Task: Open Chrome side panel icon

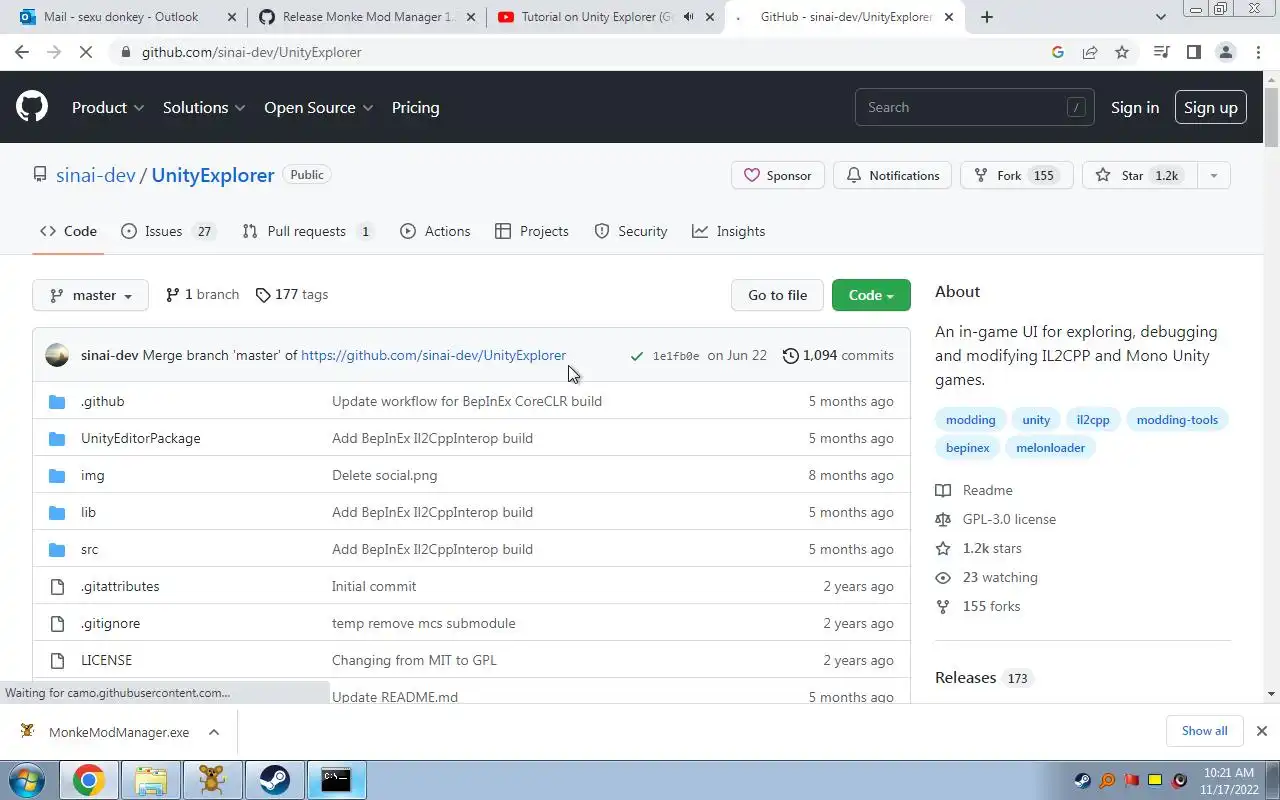Action: coord(1193,52)
